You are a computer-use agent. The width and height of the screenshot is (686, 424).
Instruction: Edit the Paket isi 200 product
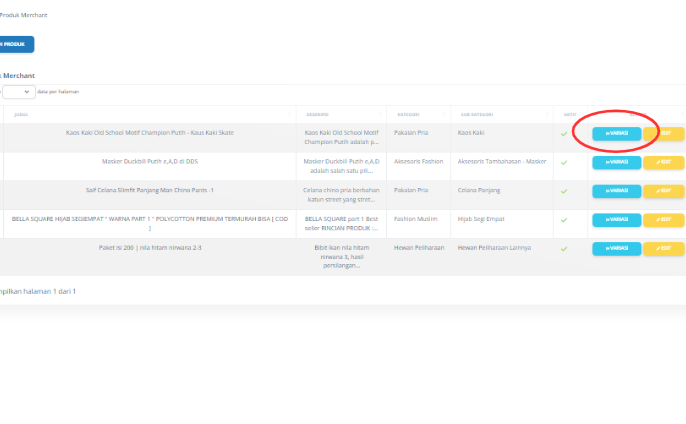[664, 248]
